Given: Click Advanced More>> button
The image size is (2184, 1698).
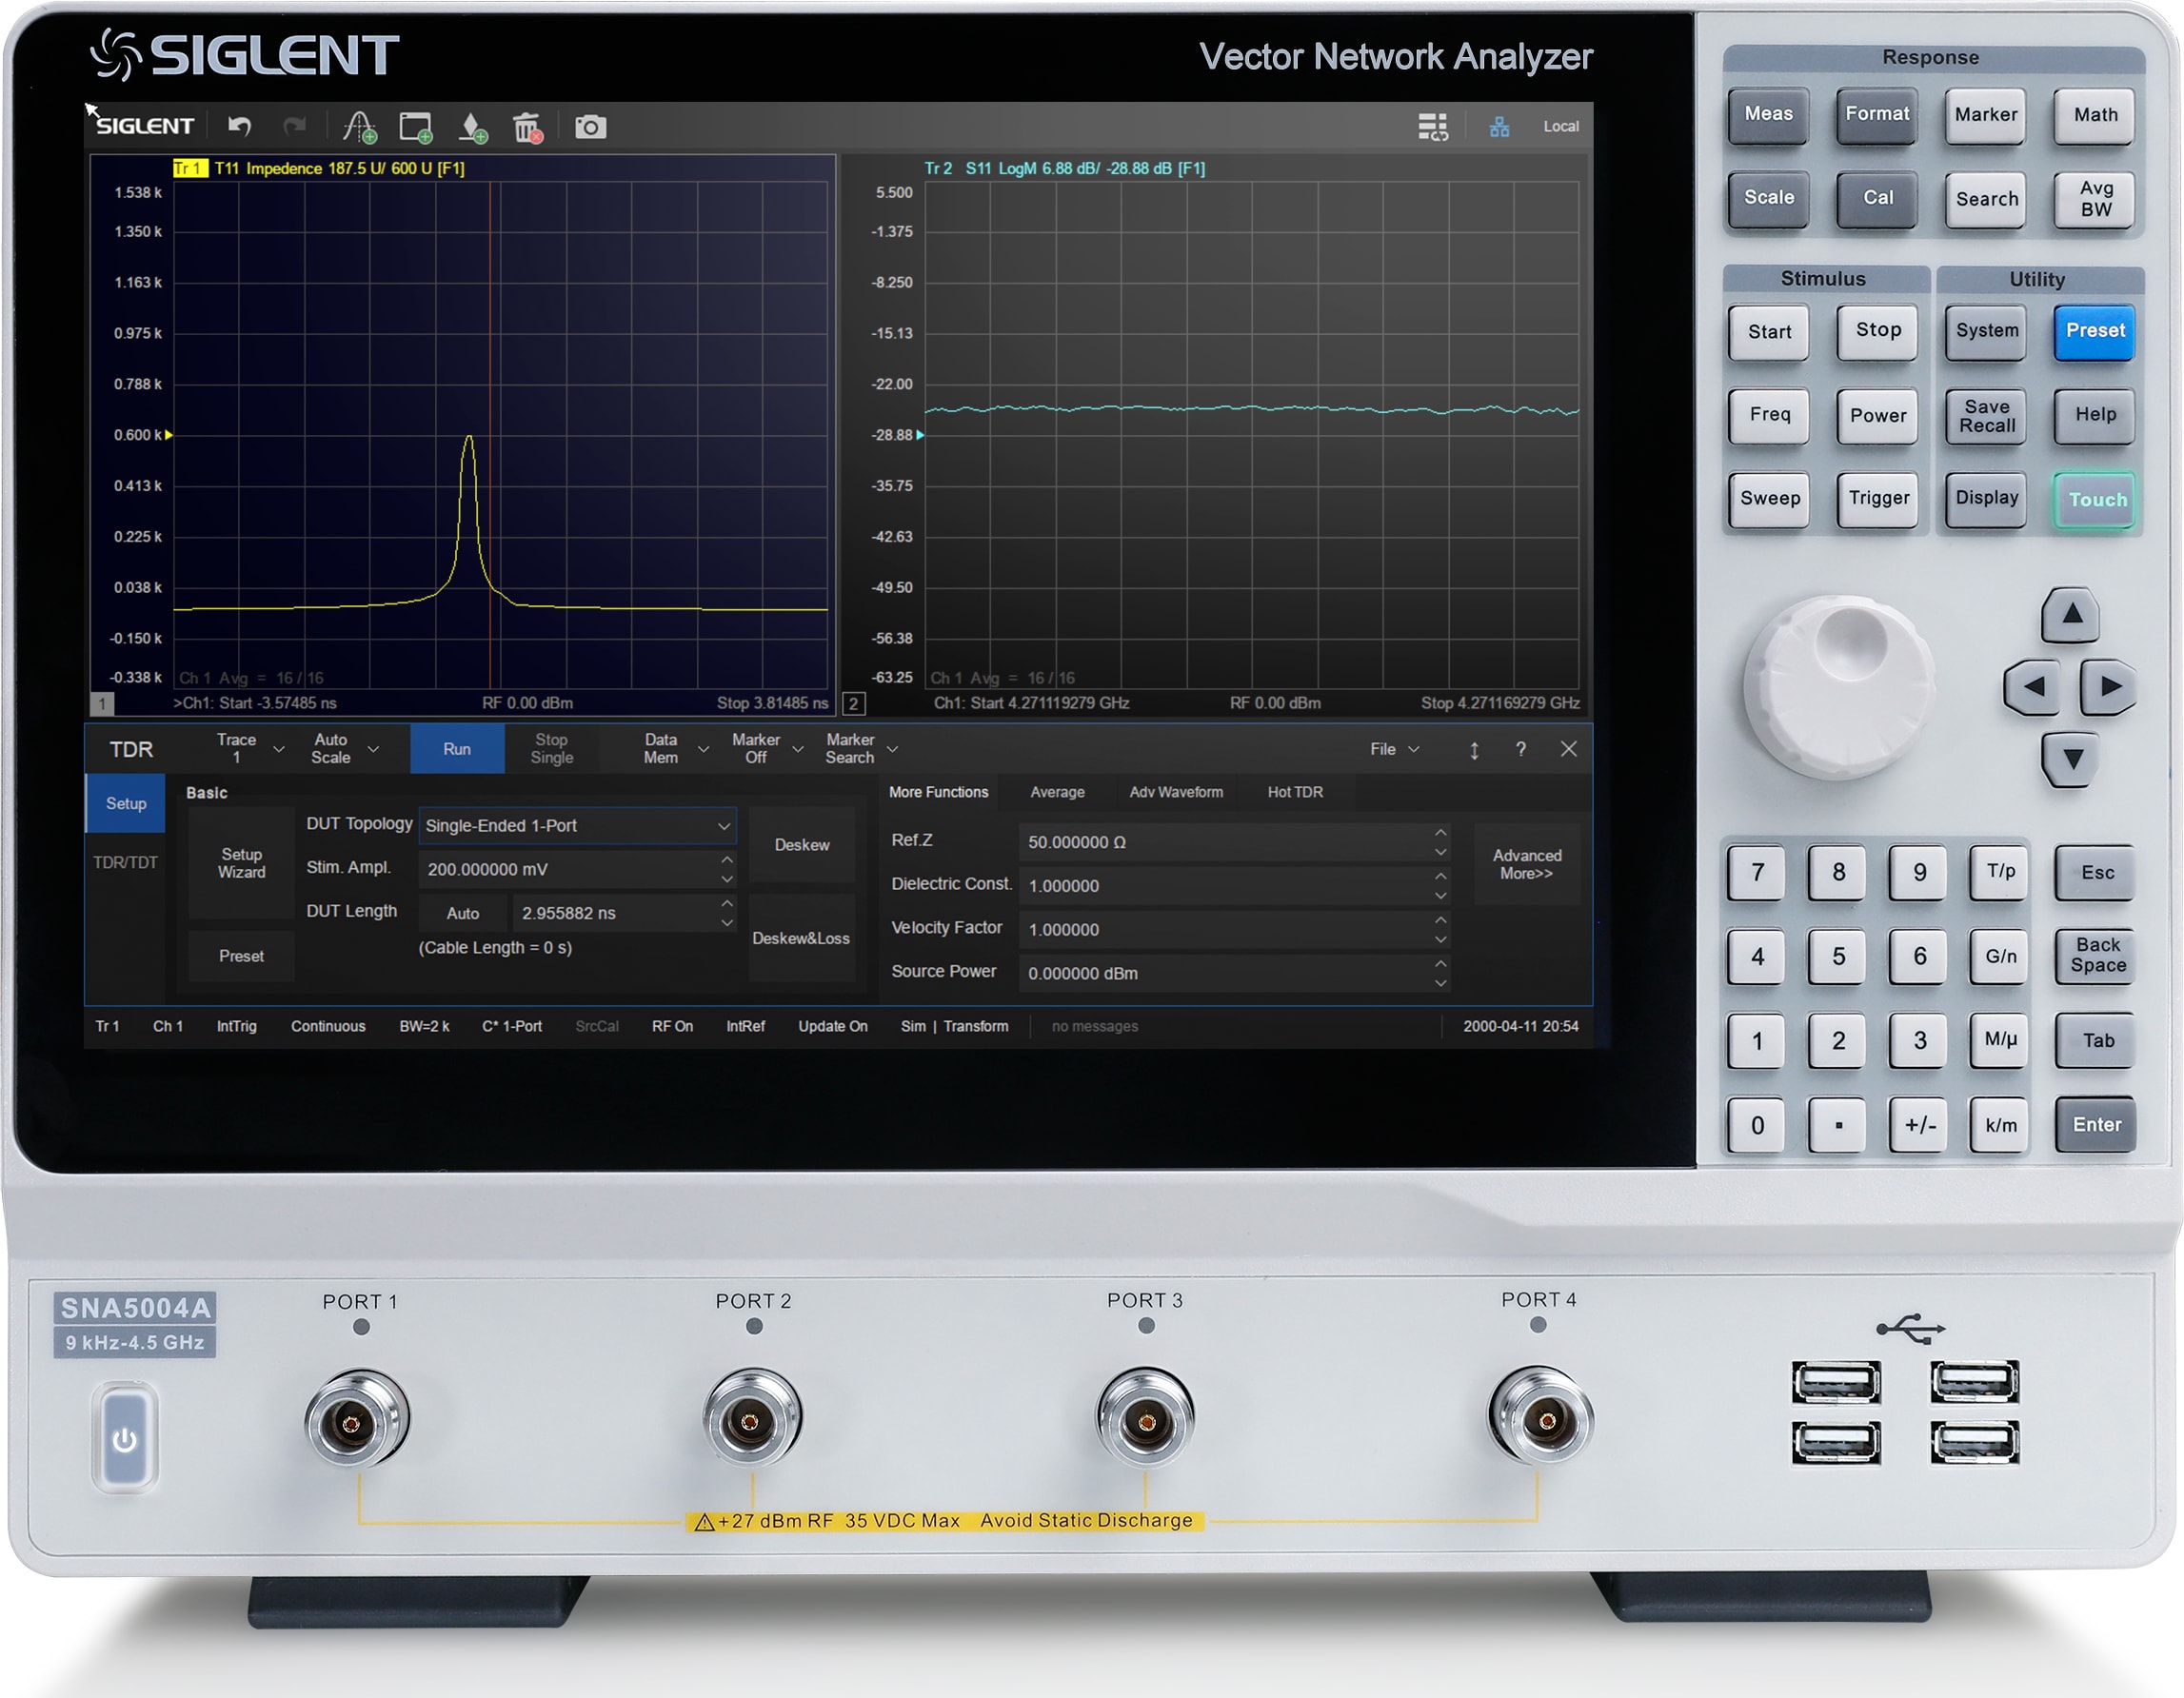Looking at the screenshot, I should click(x=1526, y=865).
